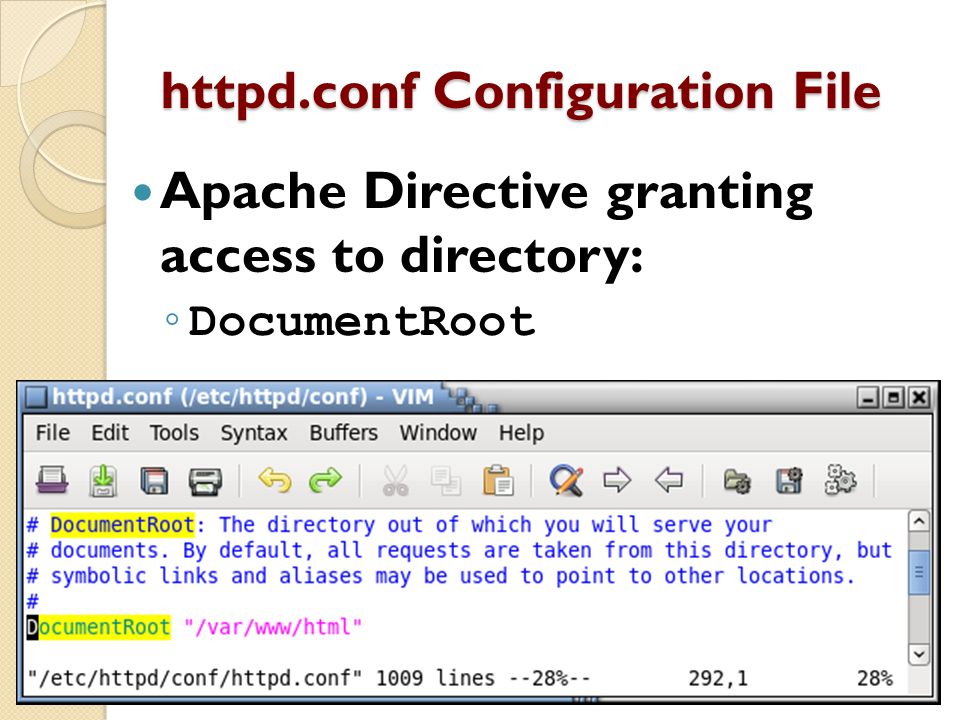Screen dimensions: 960x720
Task: Open the Buffers menu
Action: click(343, 433)
